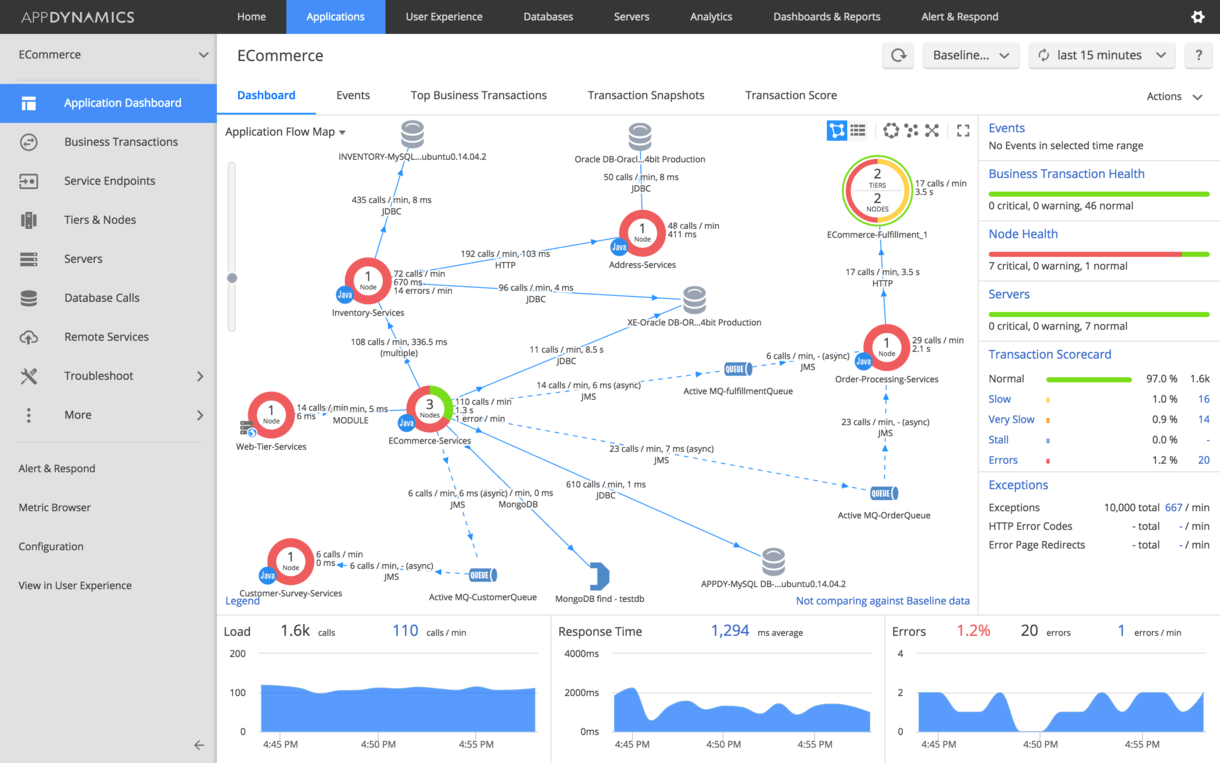Switch to Transaction Snapshots tab

[x=646, y=95]
